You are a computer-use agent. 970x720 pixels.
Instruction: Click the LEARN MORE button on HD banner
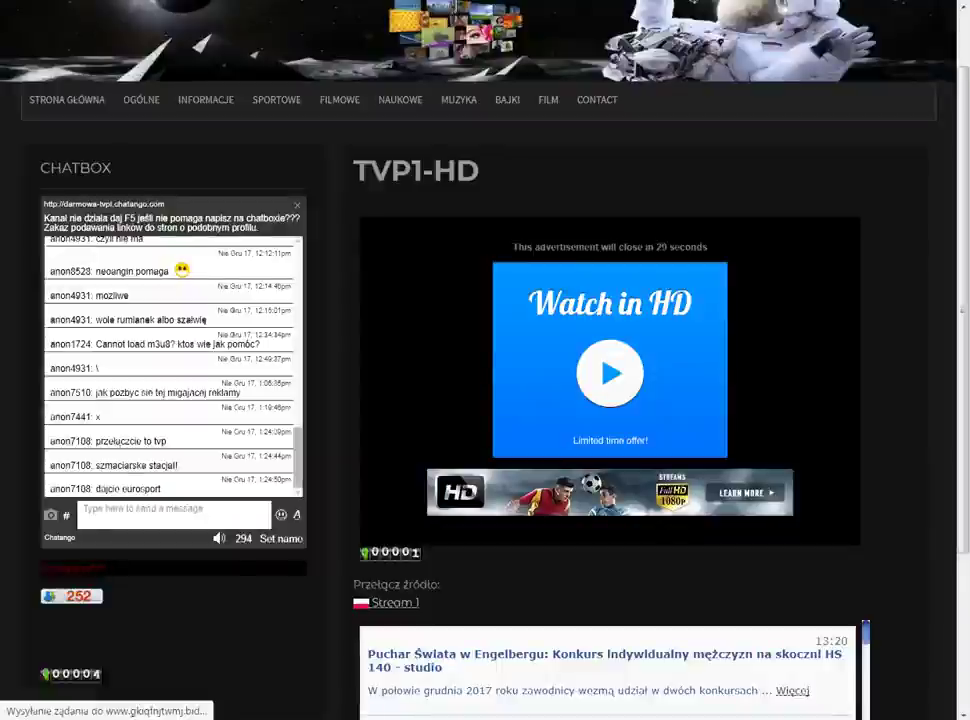pos(747,493)
